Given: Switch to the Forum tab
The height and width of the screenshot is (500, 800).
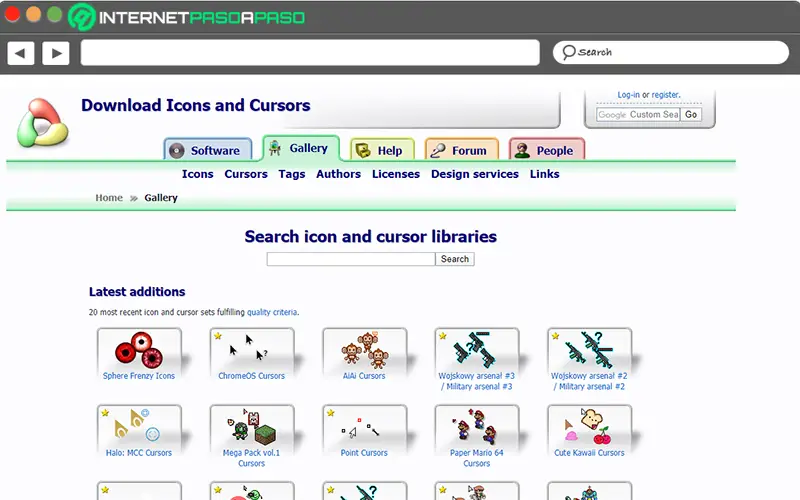Looking at the screenshot, I should (462, 150).
